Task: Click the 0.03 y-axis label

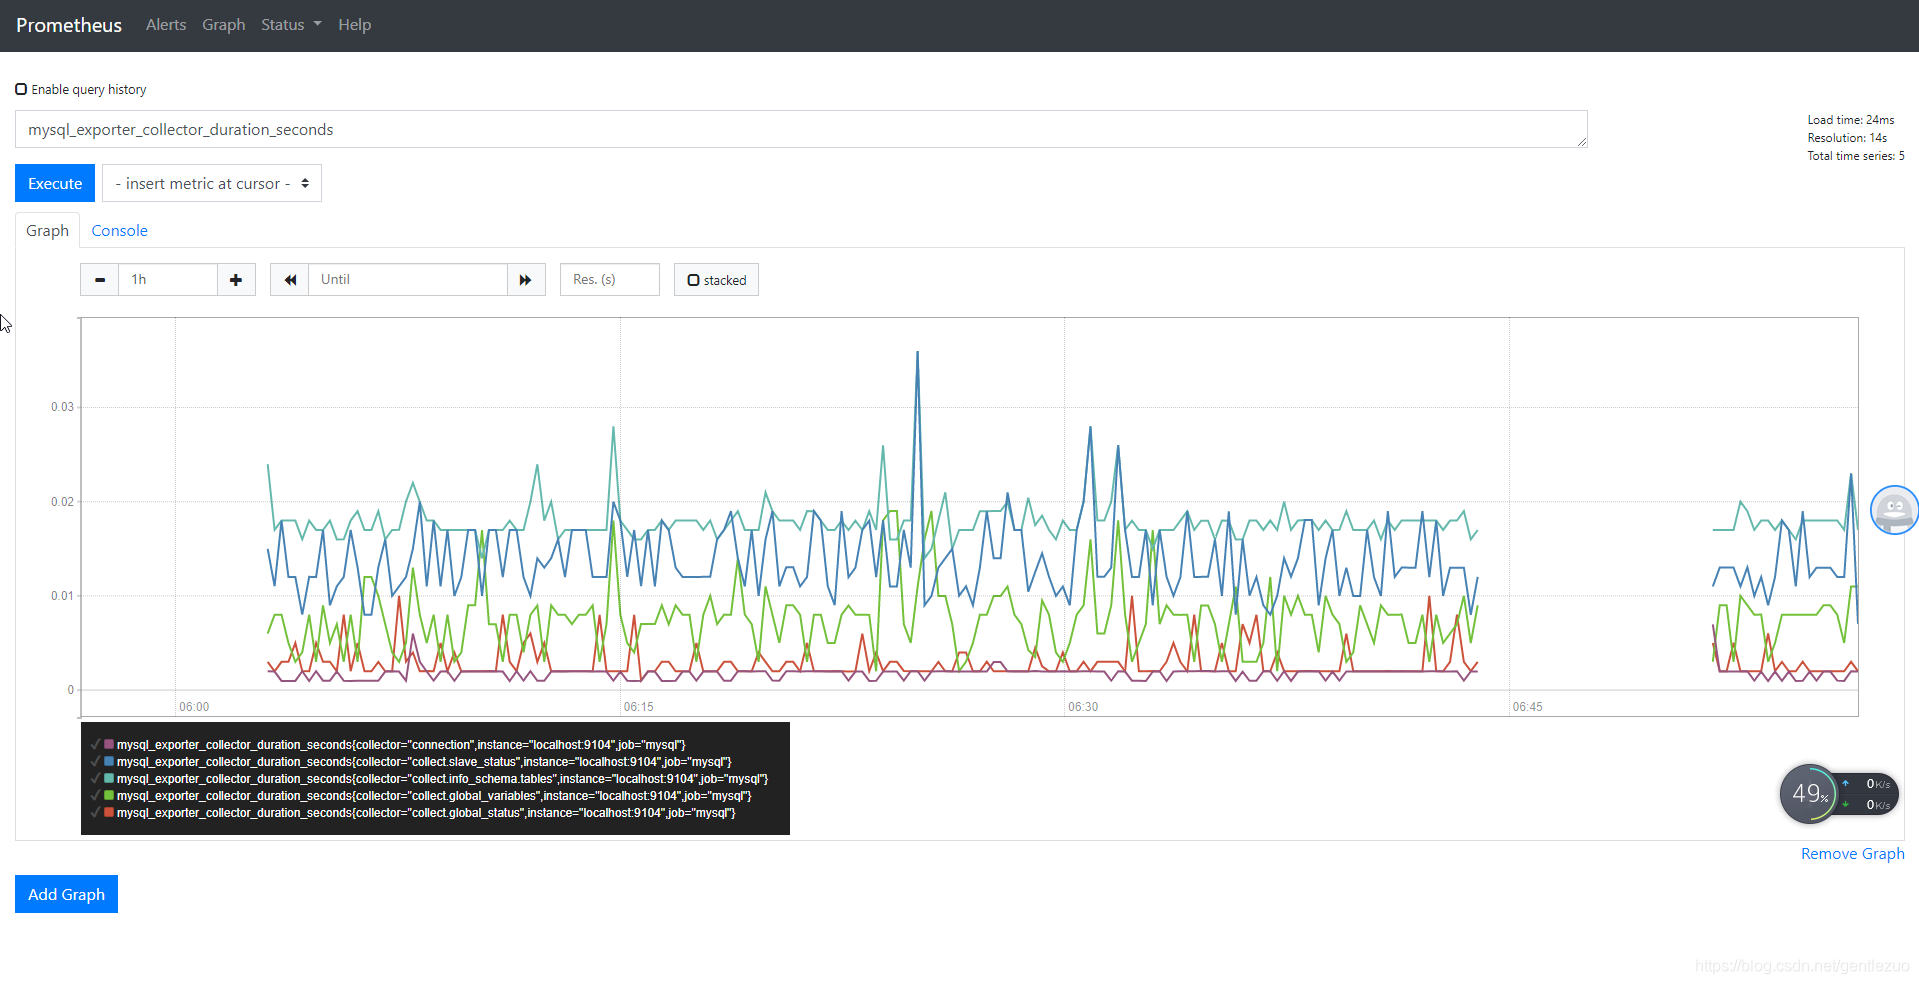Action: click(x=62, y=407)
